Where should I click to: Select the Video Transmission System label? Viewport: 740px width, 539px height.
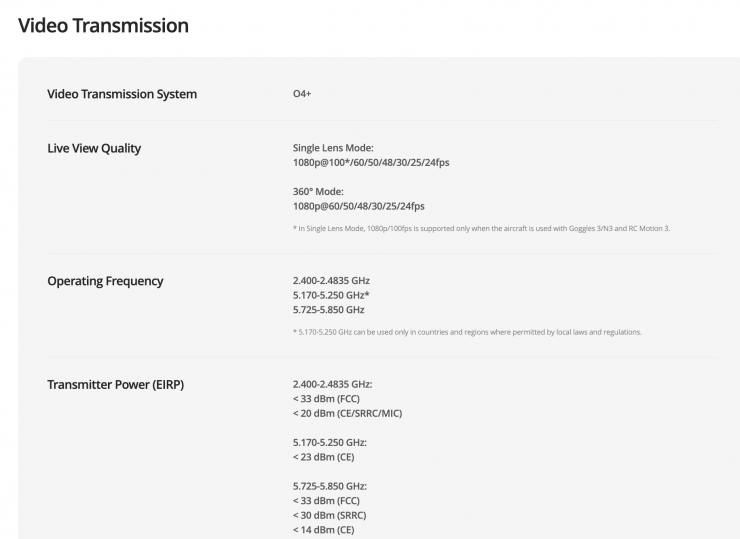(x=122, y=94)
